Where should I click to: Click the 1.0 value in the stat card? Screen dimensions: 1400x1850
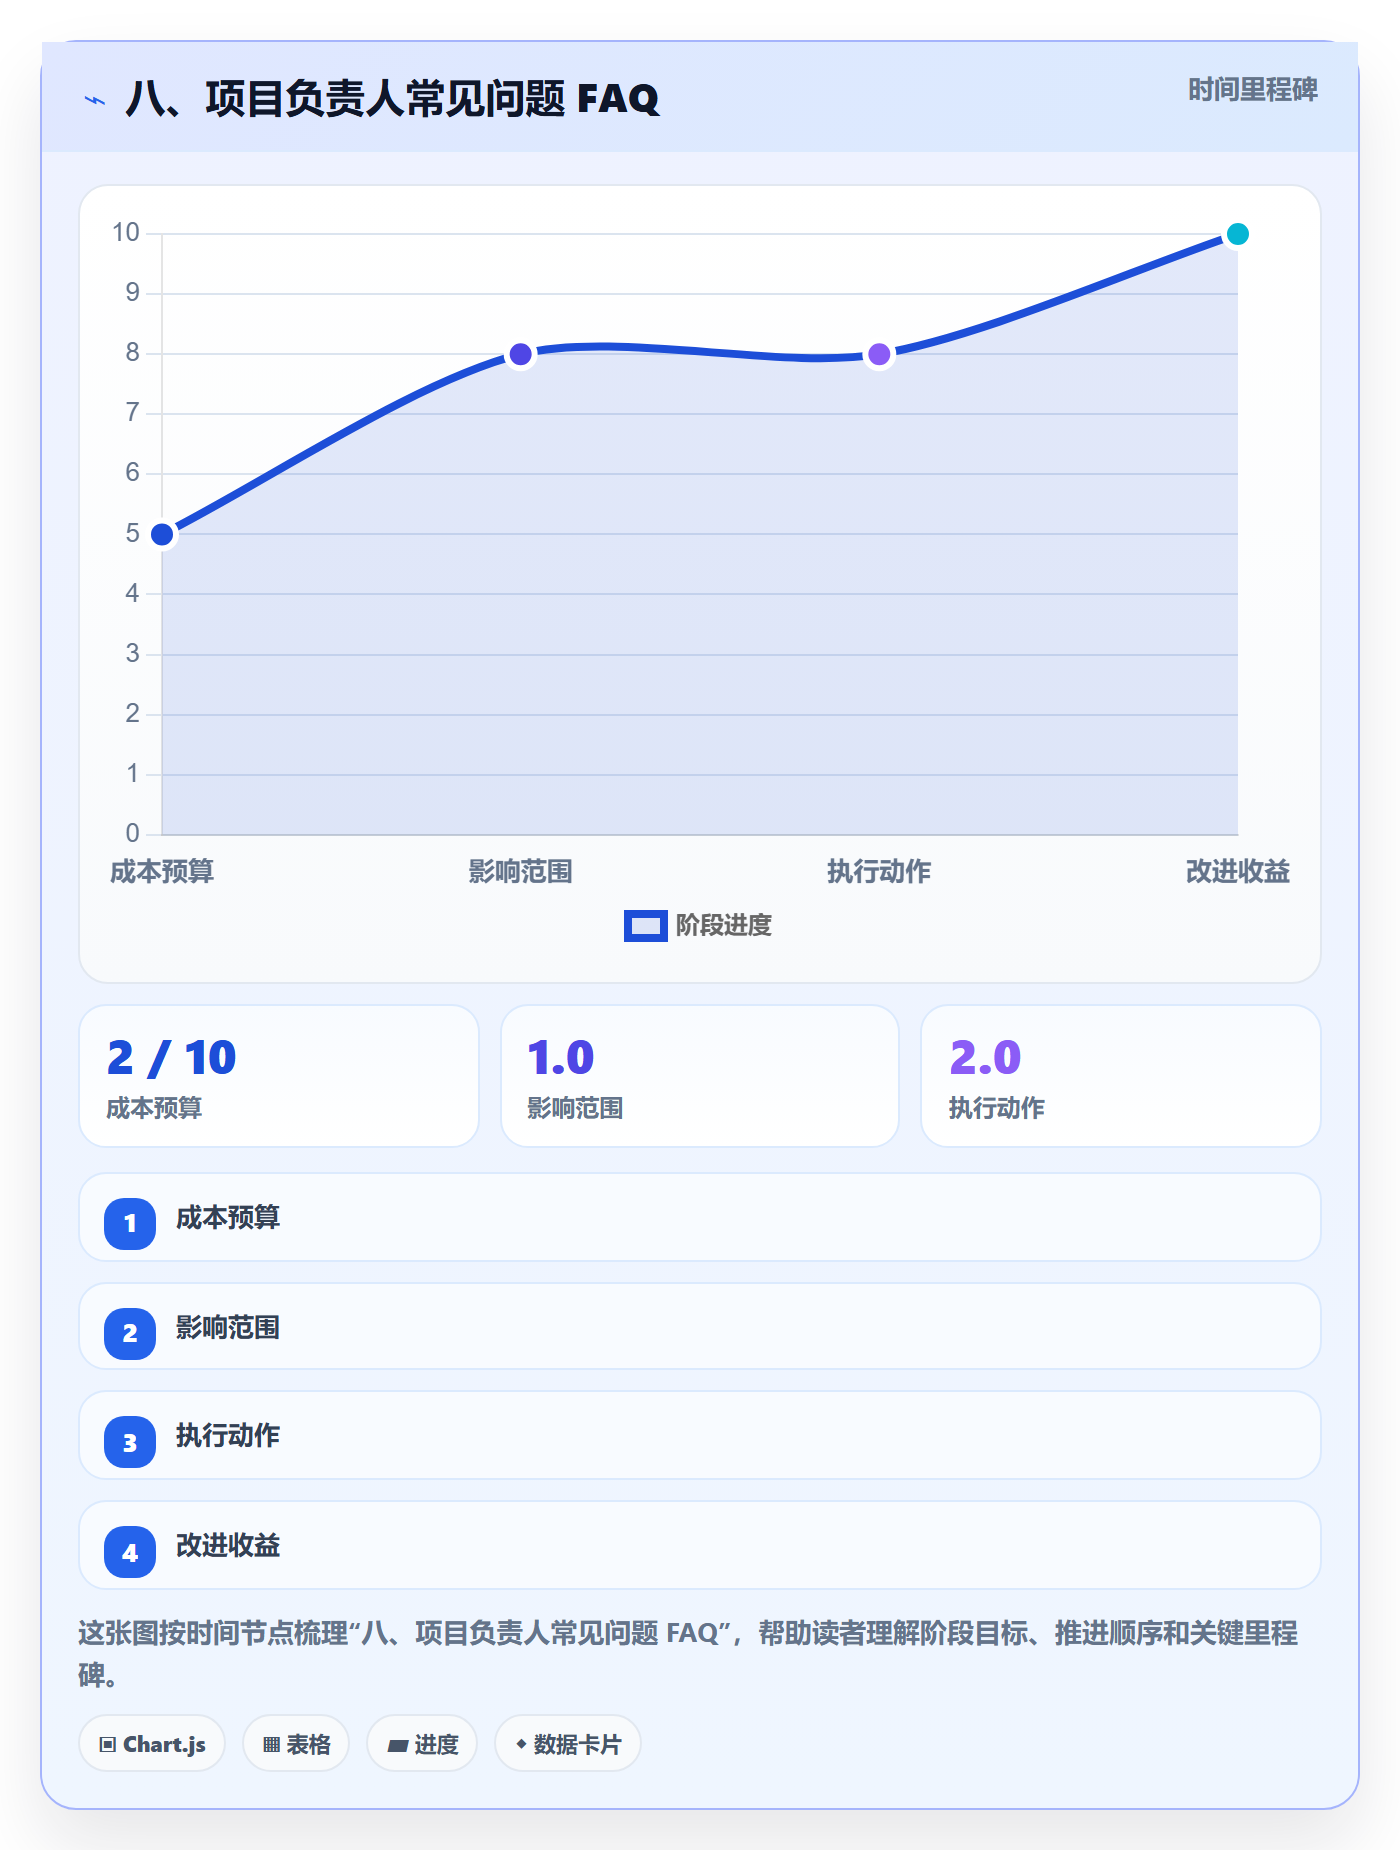tap(561, 1058)
